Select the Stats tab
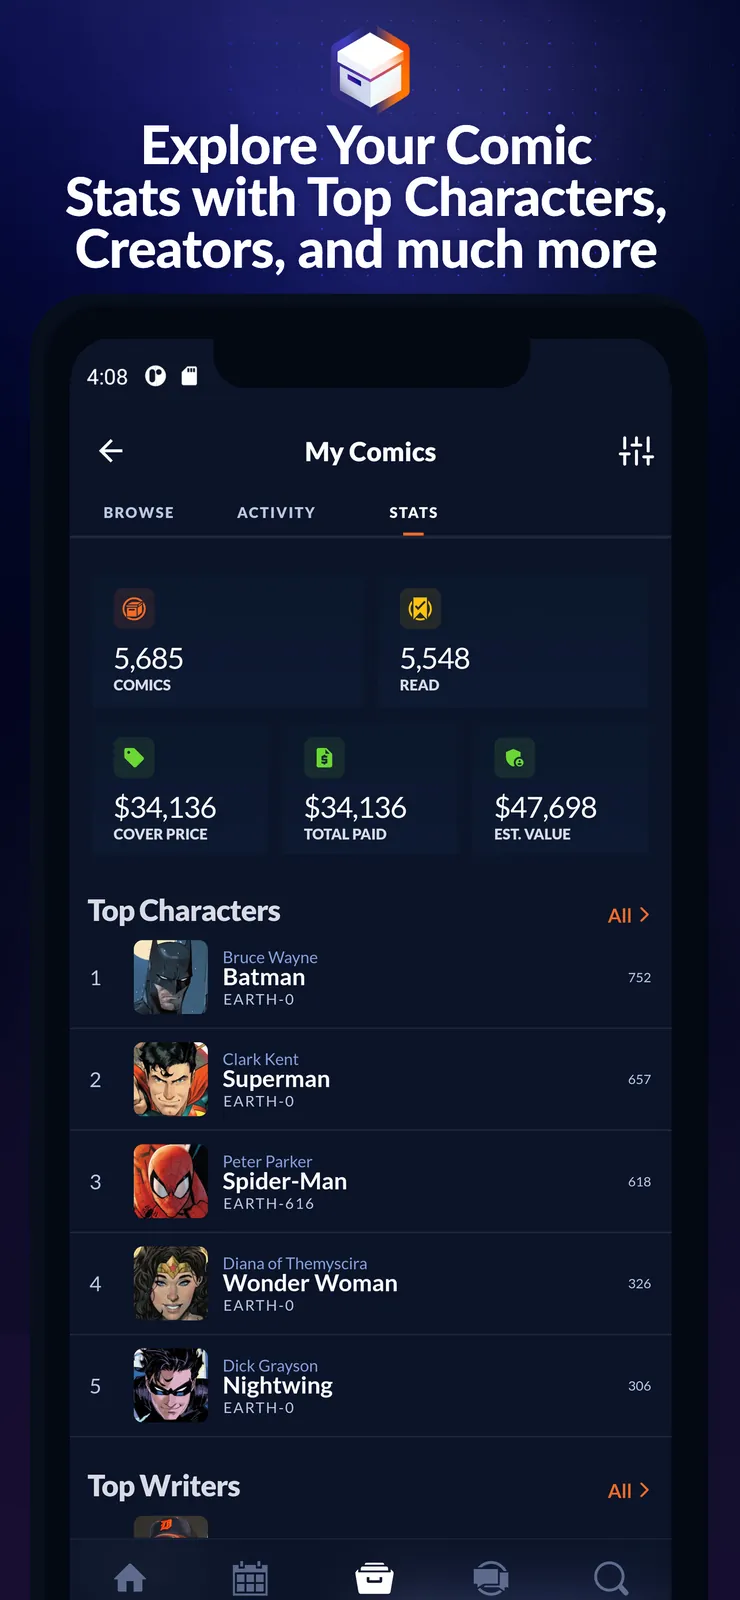The width and height of the screenshot is (740, 1600). (x=413, y=512)
